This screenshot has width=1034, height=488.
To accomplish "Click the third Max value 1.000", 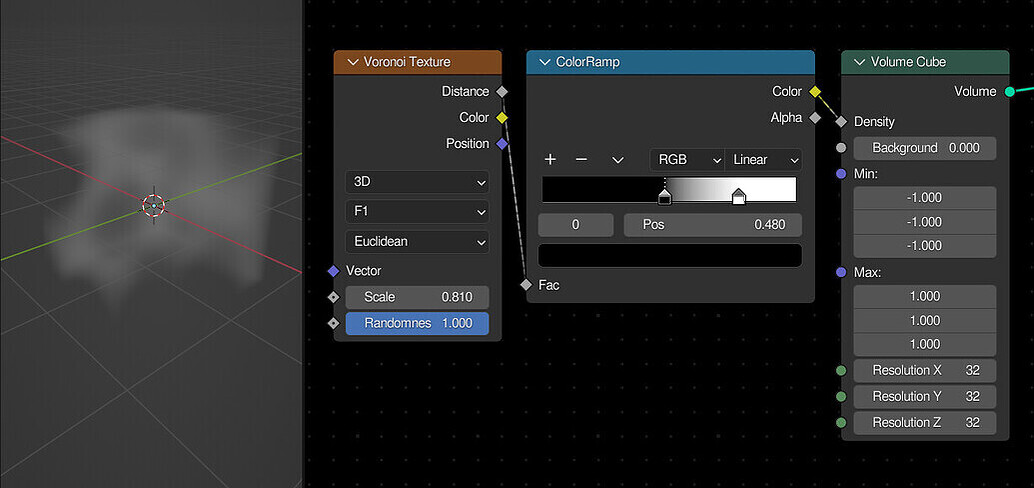I will tap(925, 344).
